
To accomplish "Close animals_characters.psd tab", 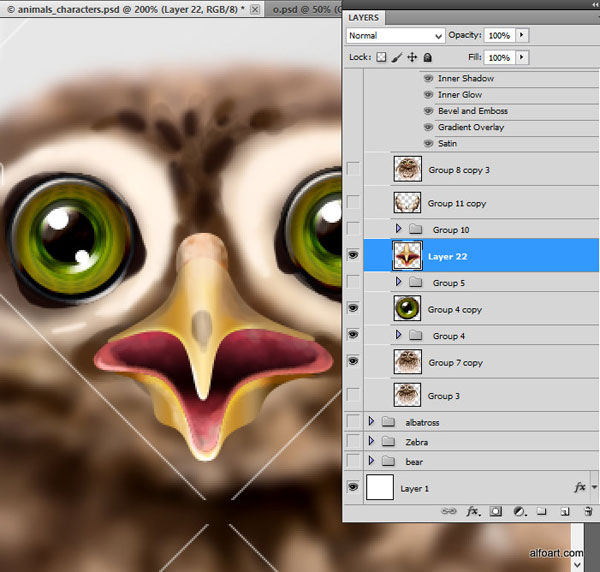I will (255, 10).
